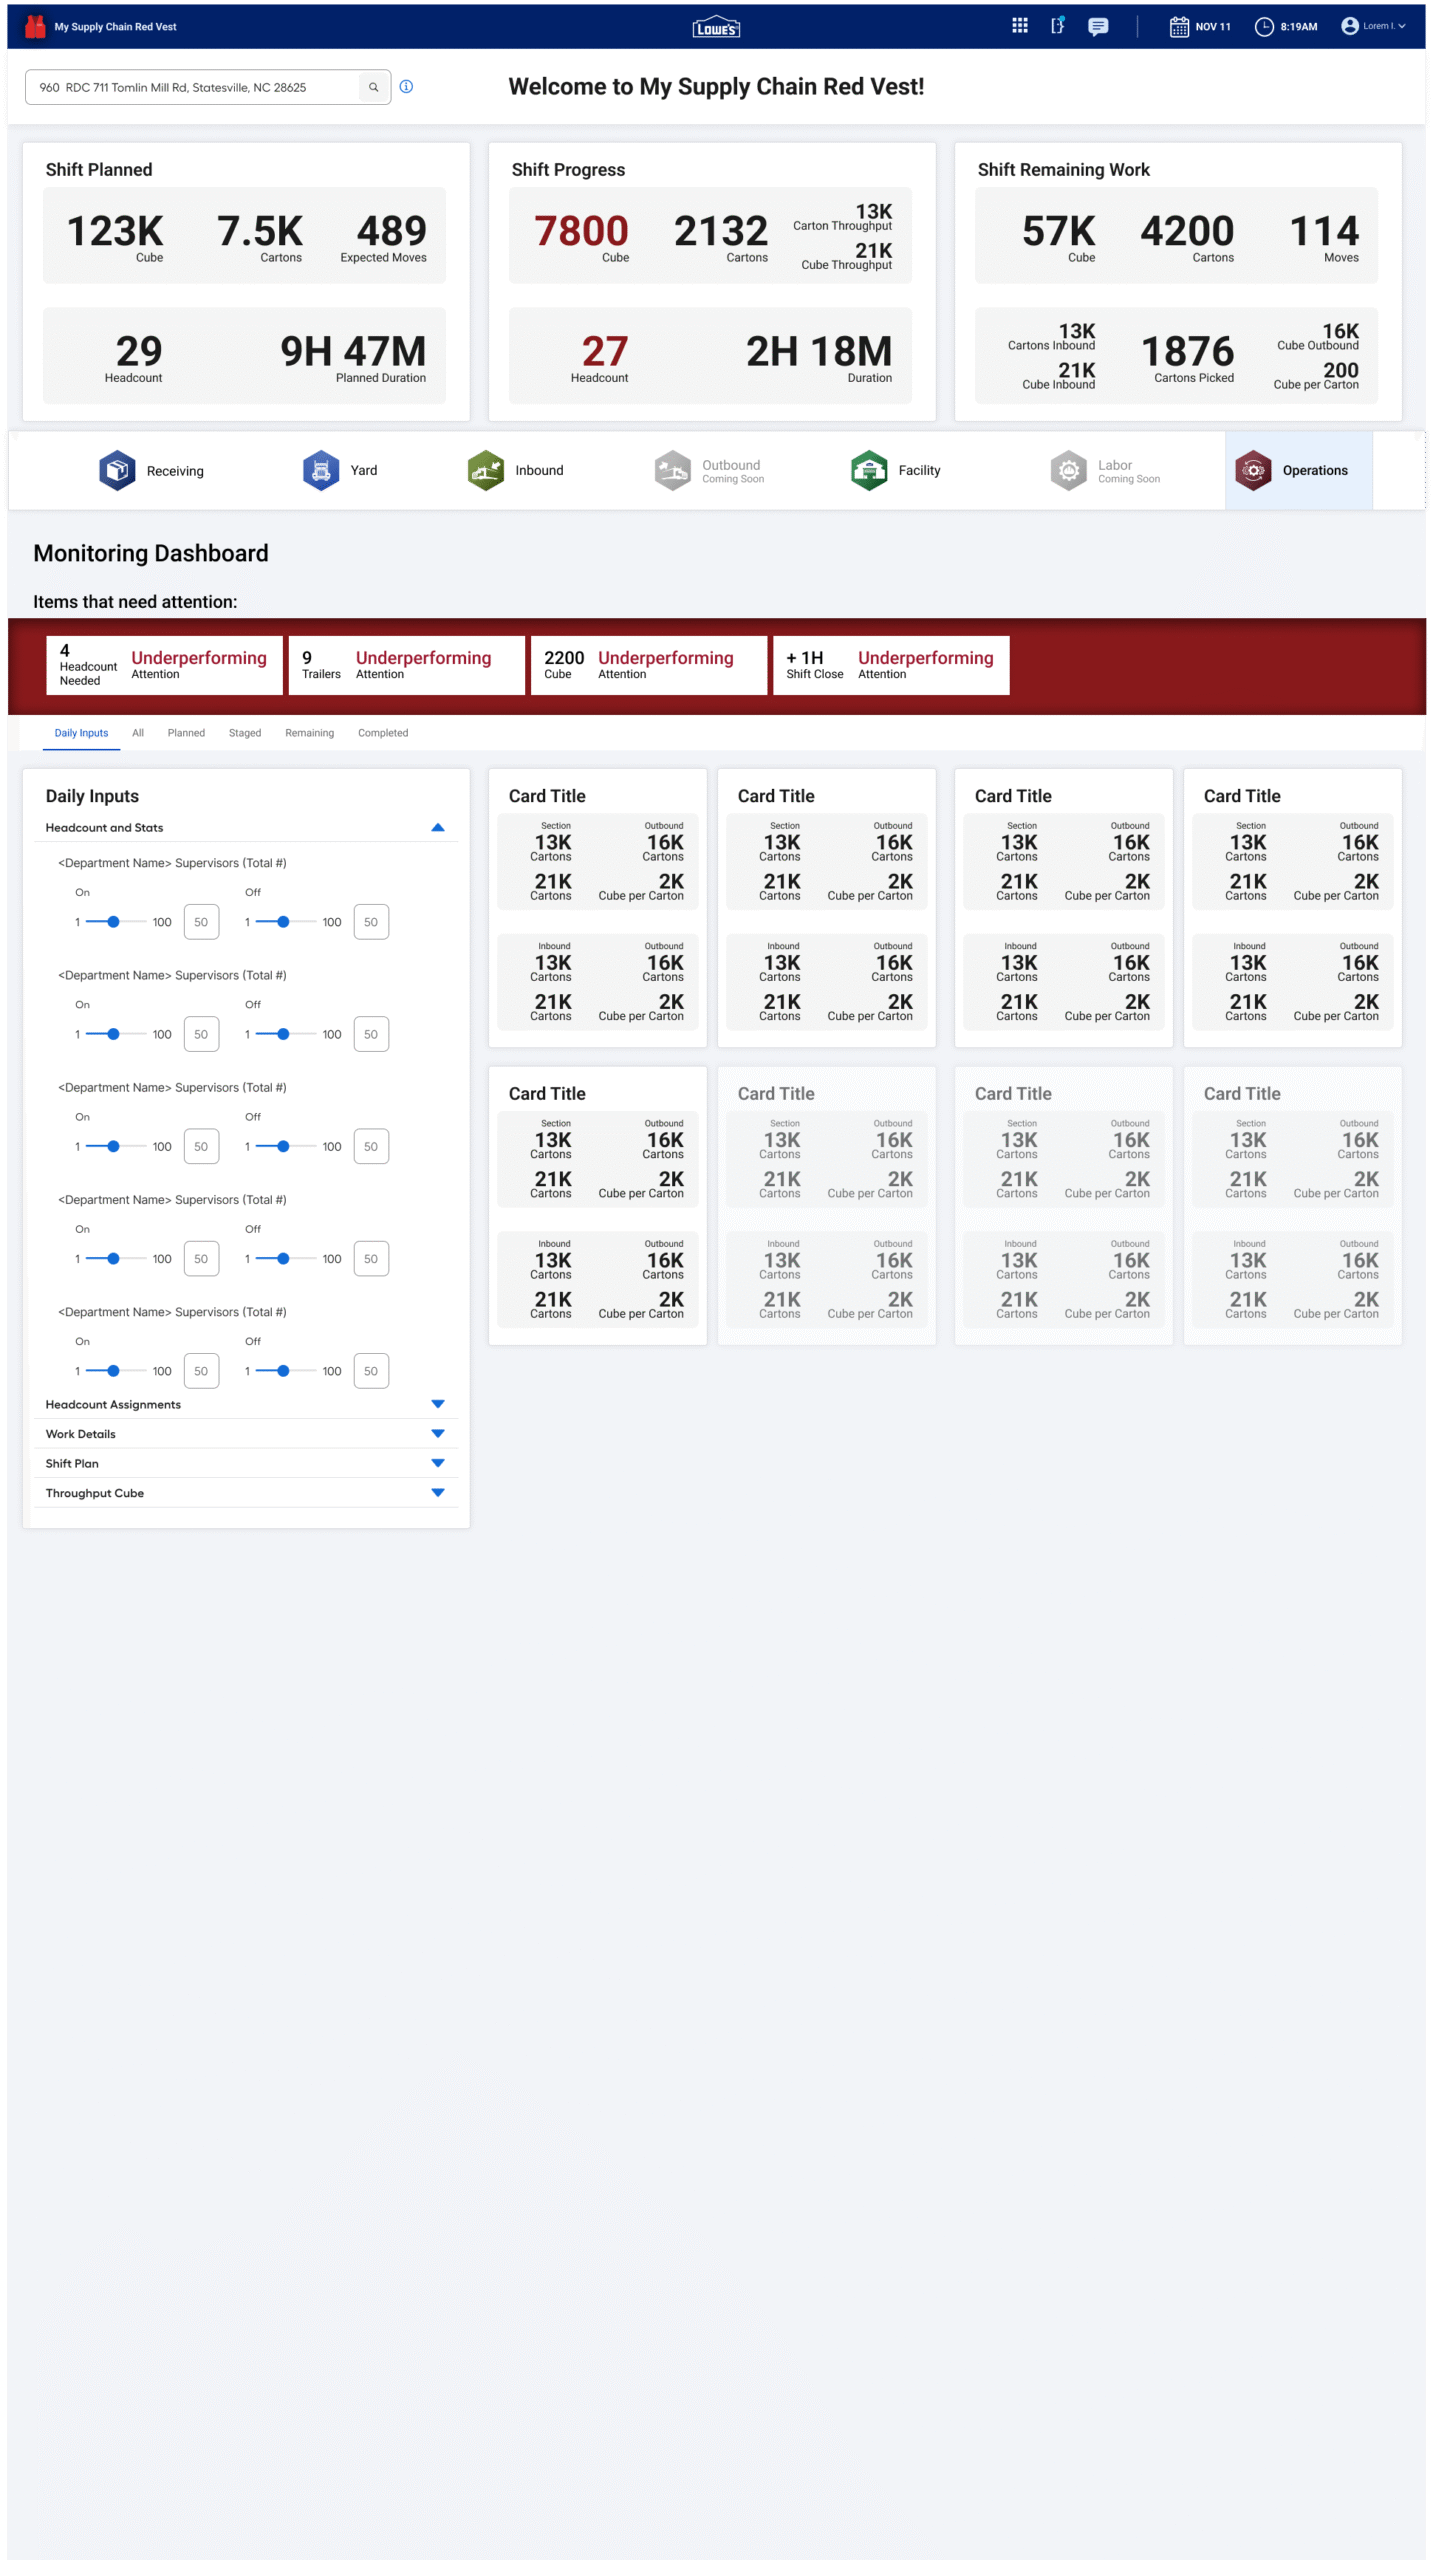Click the Operations gear icon
This screenshot has height=2560, width=1433.
(1253, 471)
